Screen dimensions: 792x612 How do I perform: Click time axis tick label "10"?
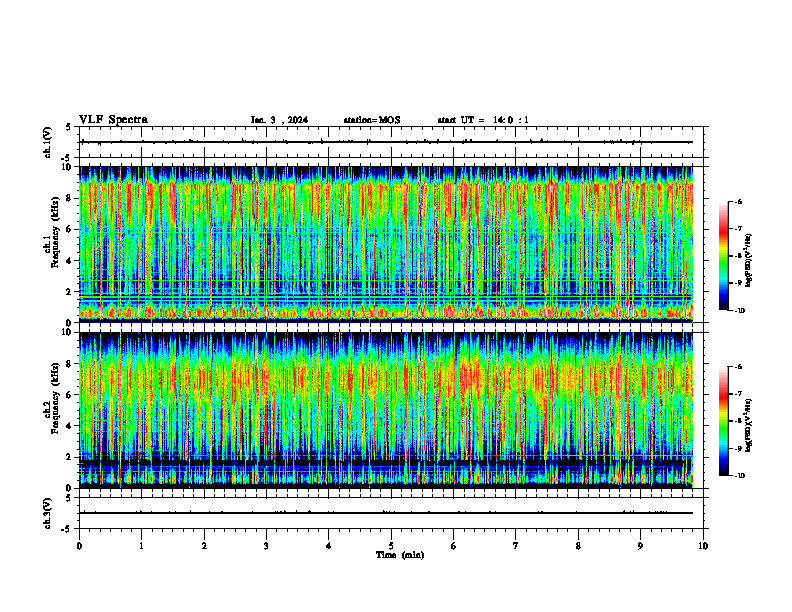pyautogui.click(x=703, y=546)
